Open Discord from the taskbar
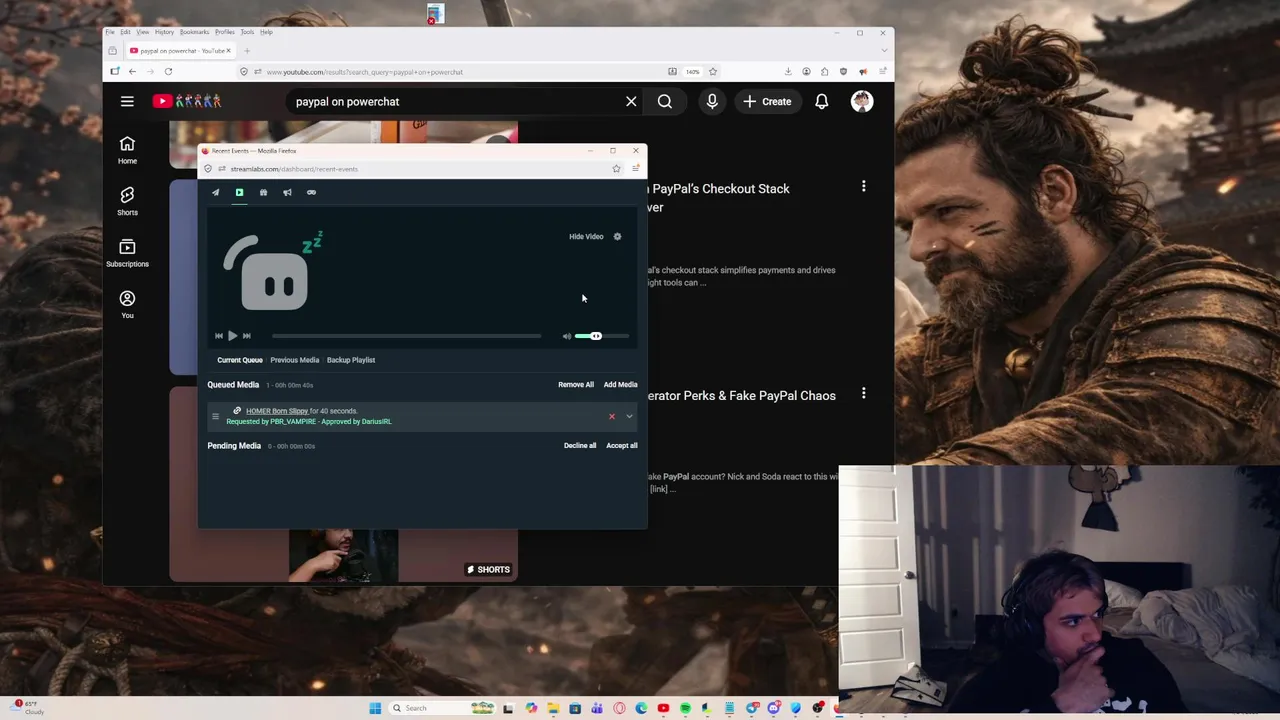Image resolution: width=1280 pixels, height=720 pixels. pyautogui.click(x=773, y=708)
